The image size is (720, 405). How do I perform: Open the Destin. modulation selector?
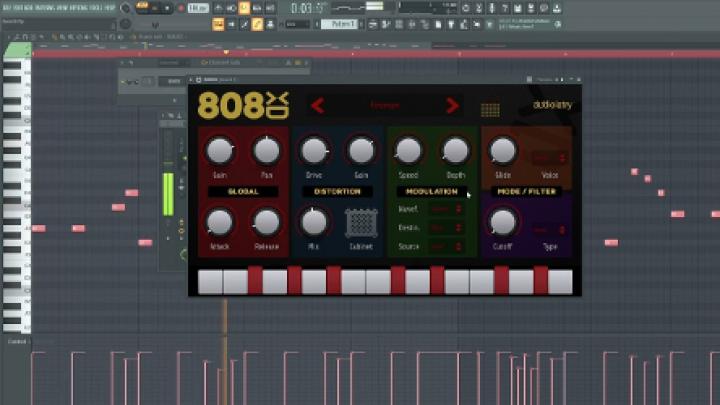(x=446, y=228)
